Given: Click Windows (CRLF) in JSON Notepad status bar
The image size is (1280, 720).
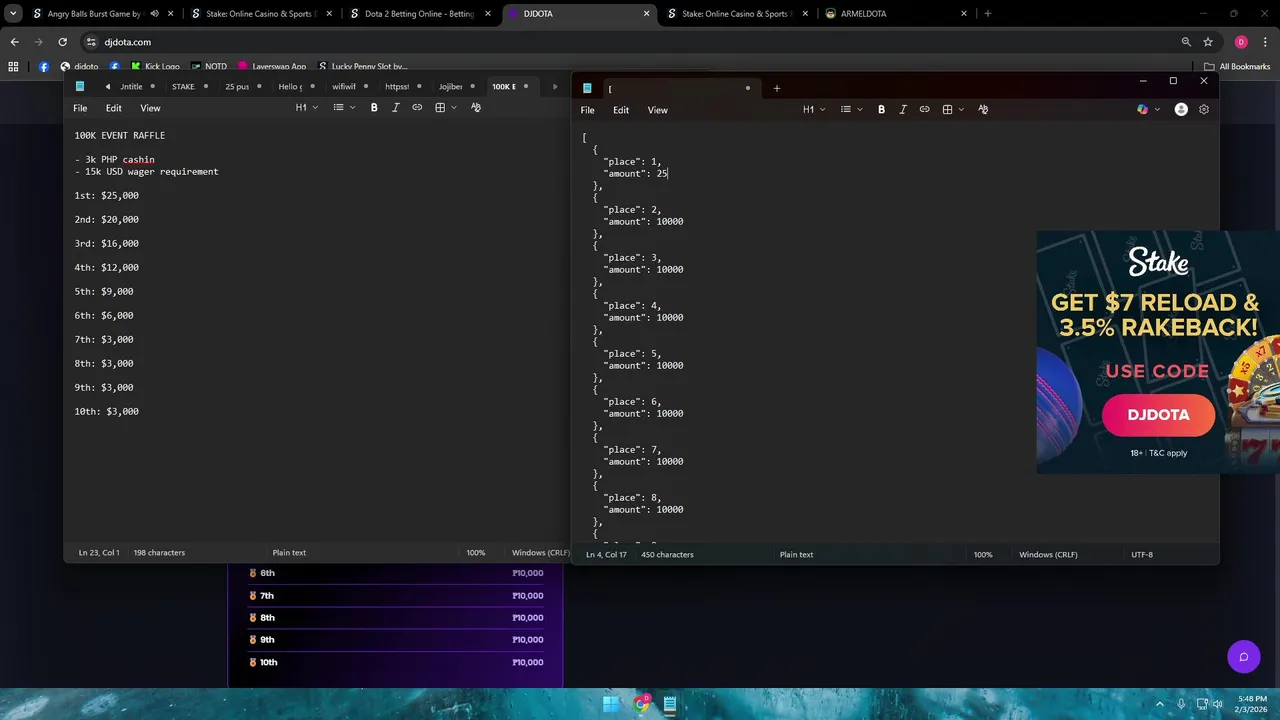Looking at the screenshot, I should [x=1048, y=554].
